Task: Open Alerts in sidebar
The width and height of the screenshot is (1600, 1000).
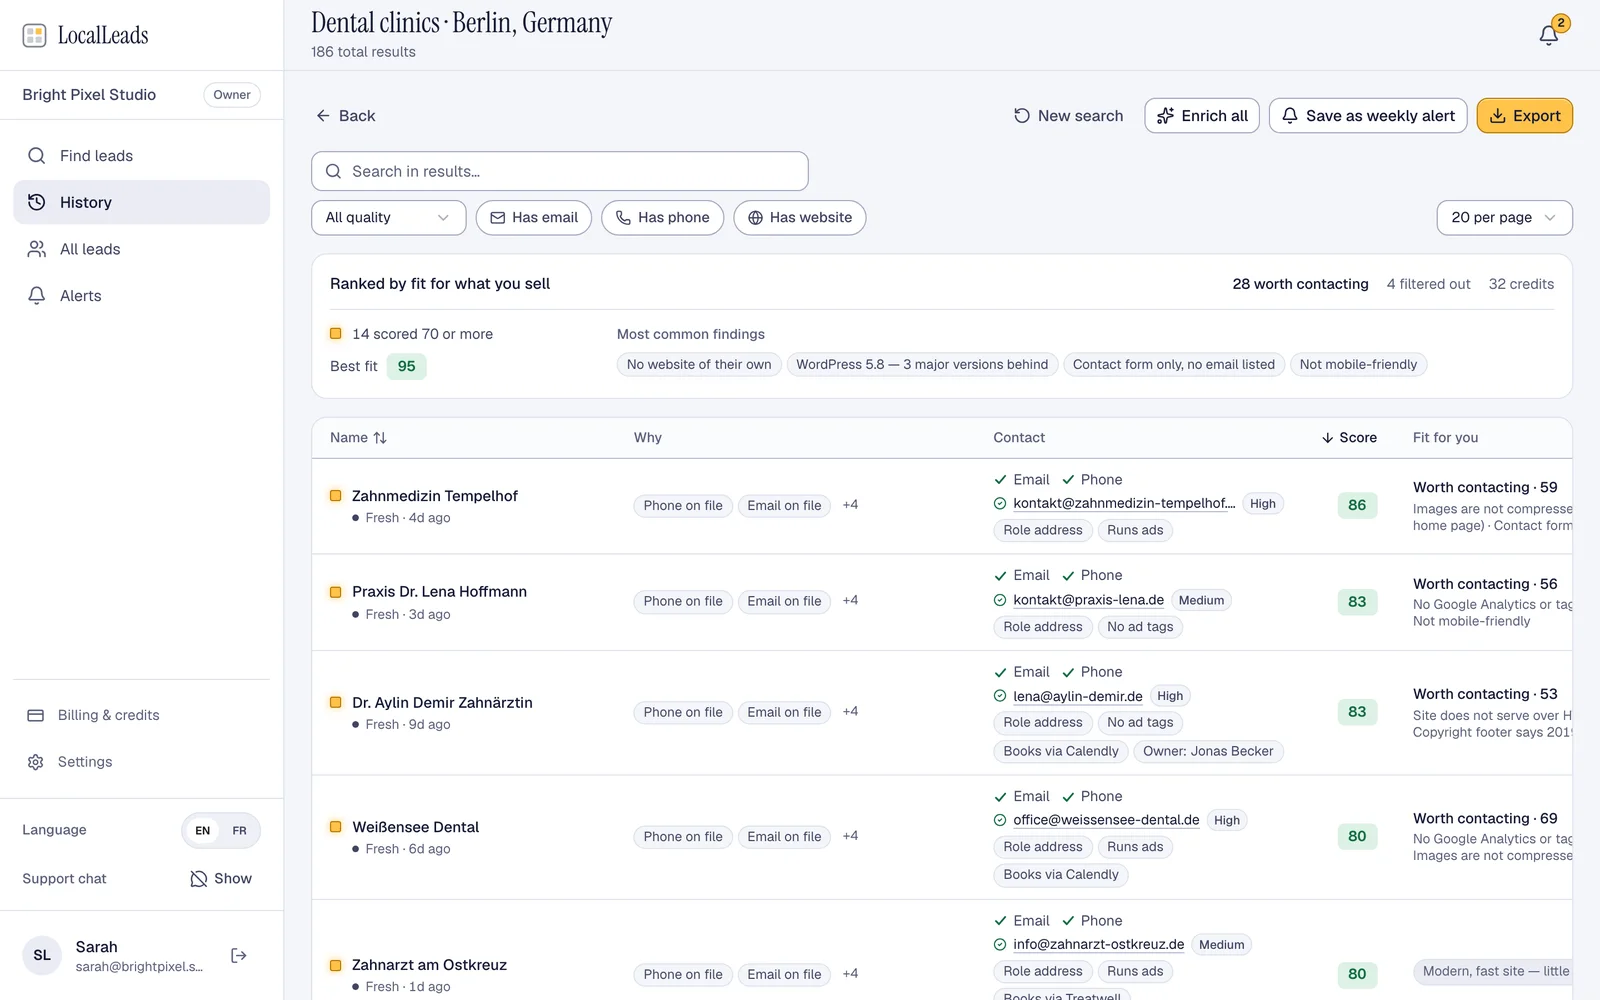Action: tap(141, 296)
